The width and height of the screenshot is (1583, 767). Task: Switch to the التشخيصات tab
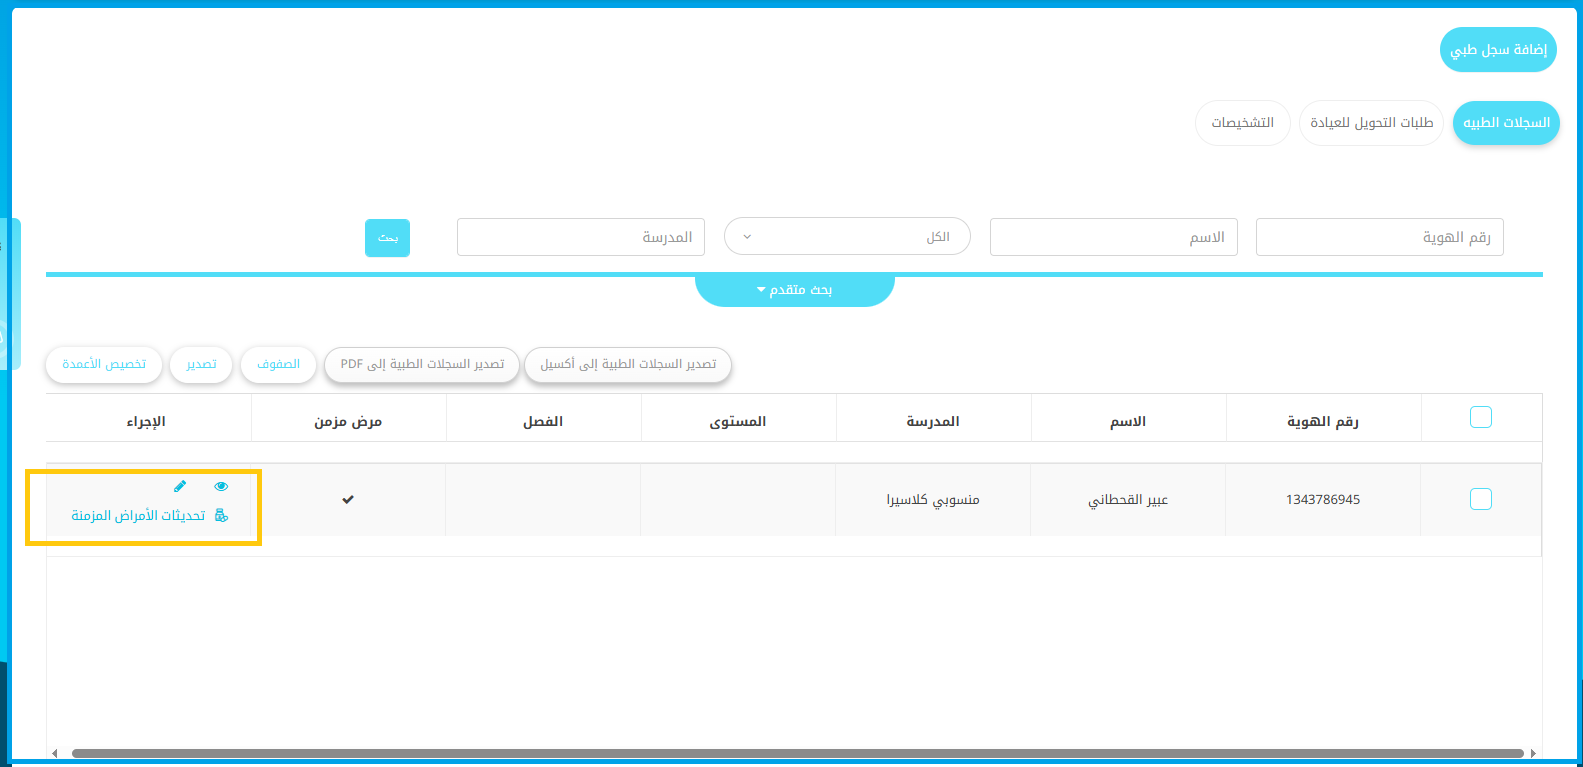click(1242, 123)
